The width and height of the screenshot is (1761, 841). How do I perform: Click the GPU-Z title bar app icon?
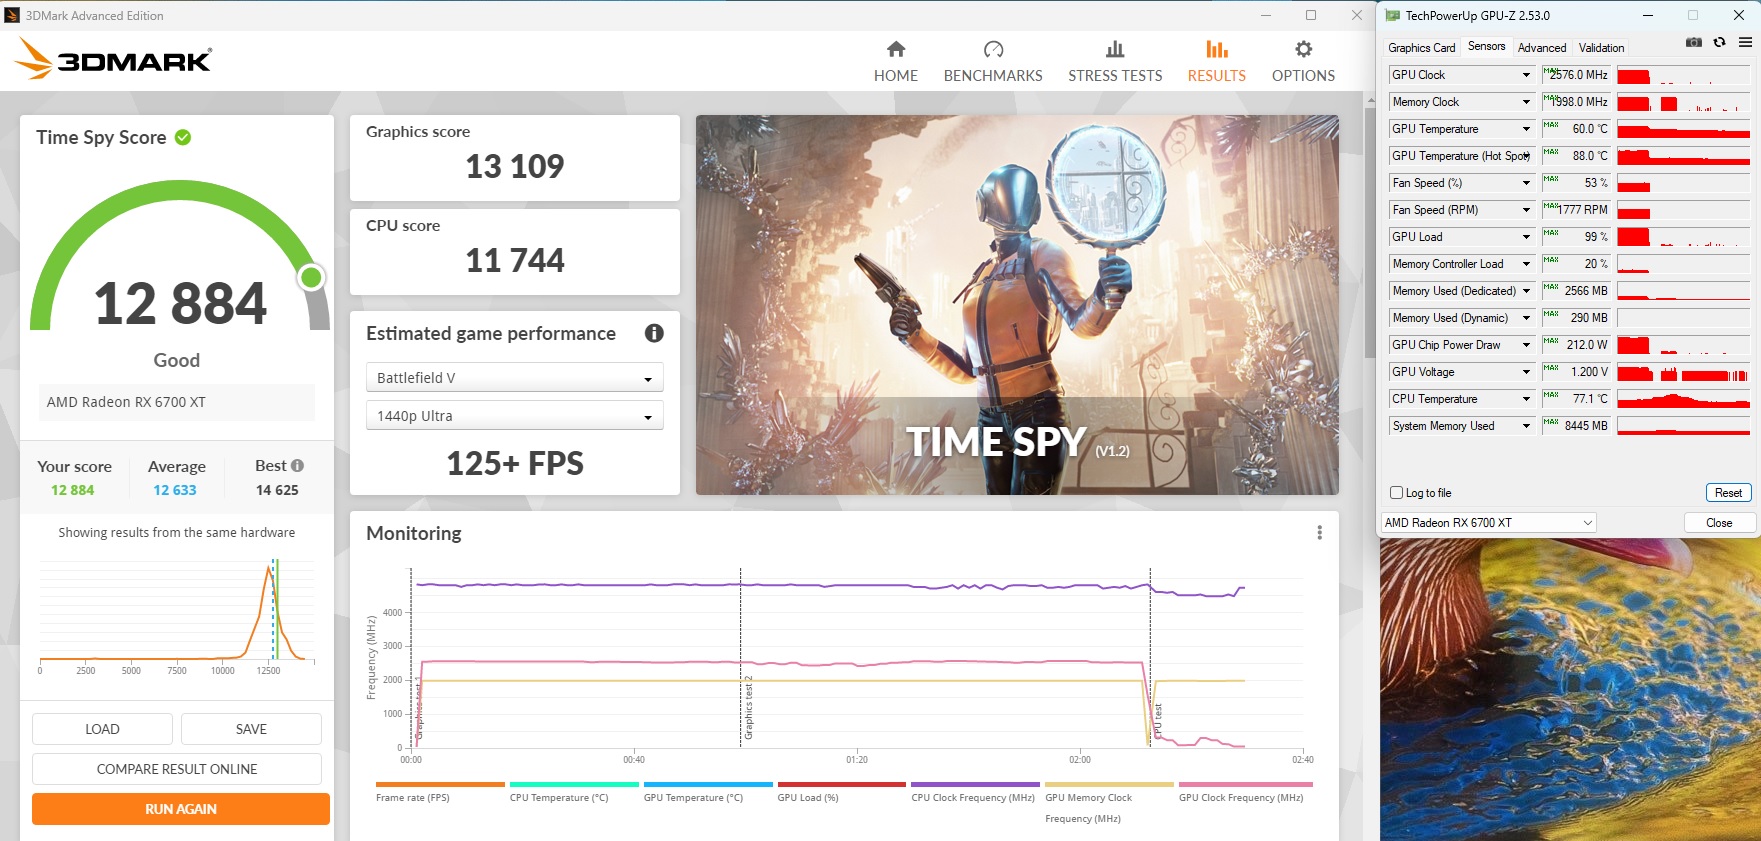pyautogui.click(x=1392, y=15)
